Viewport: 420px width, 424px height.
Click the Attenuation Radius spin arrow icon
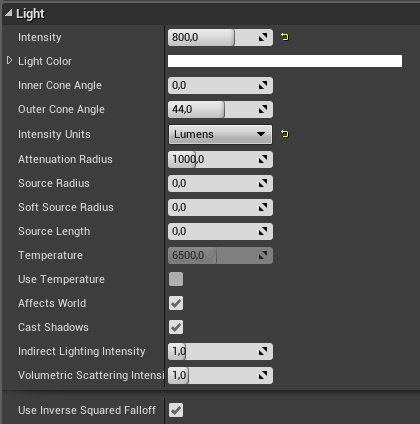(263, 159)
